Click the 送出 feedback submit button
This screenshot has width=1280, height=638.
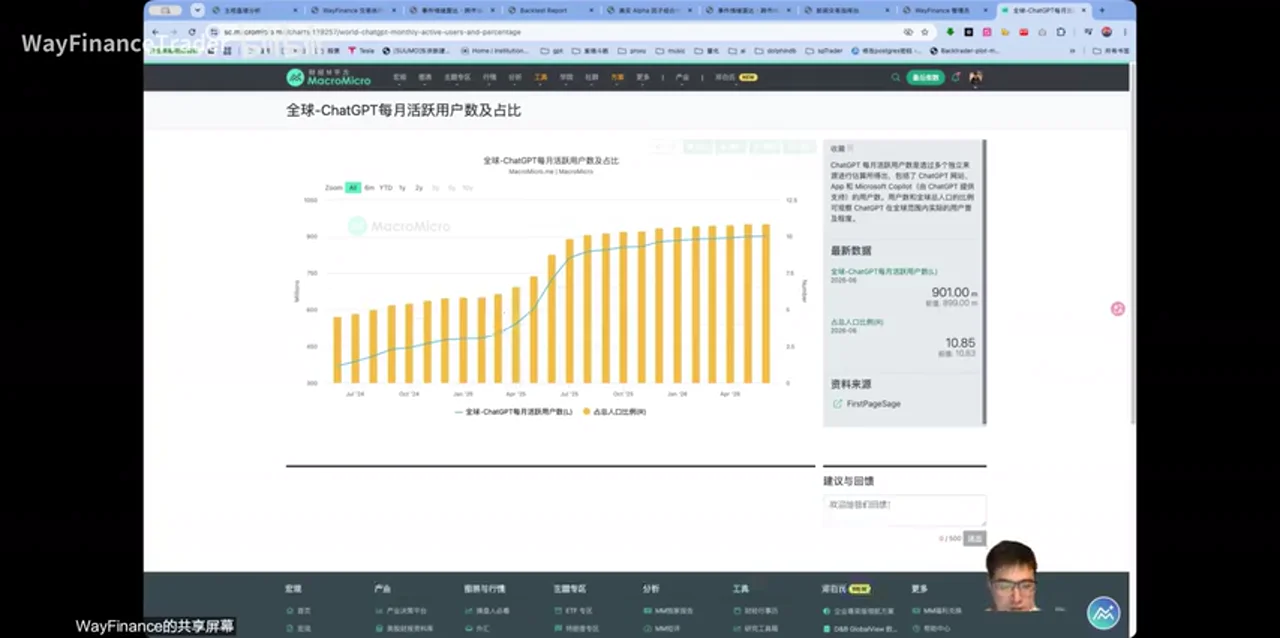pyautogui.click(x=975, y=538)
